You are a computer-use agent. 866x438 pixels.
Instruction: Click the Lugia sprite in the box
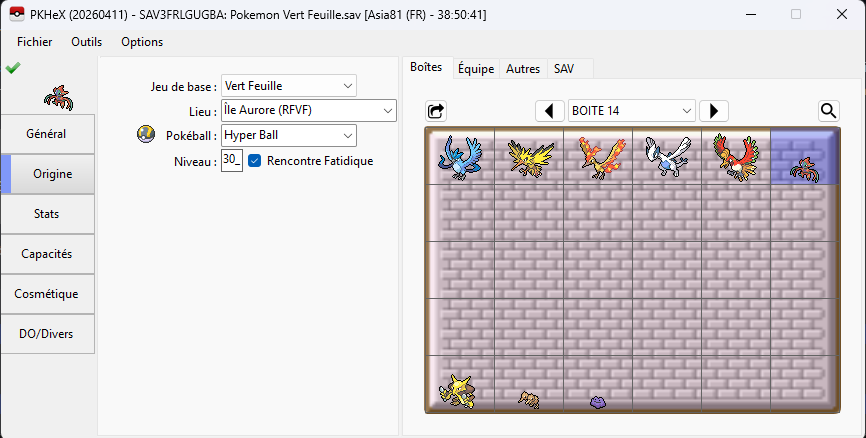[x=666, y=158]
